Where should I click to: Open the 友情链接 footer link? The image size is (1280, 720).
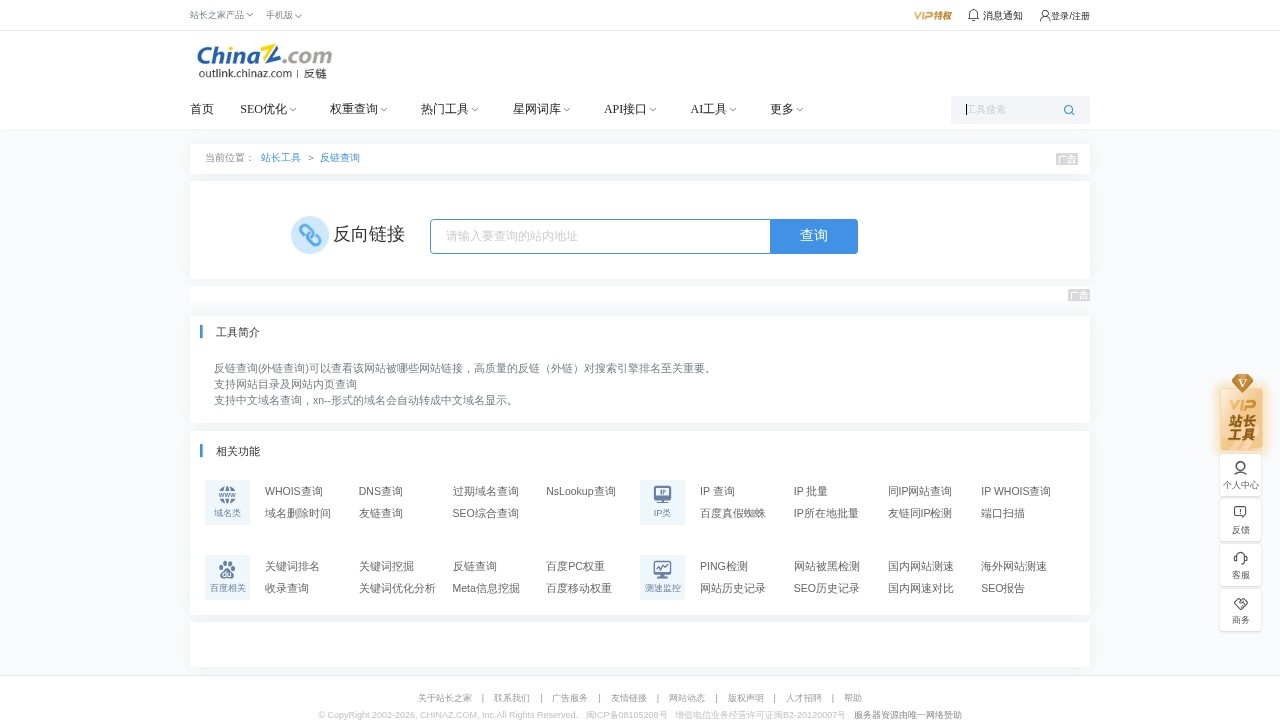629,698
